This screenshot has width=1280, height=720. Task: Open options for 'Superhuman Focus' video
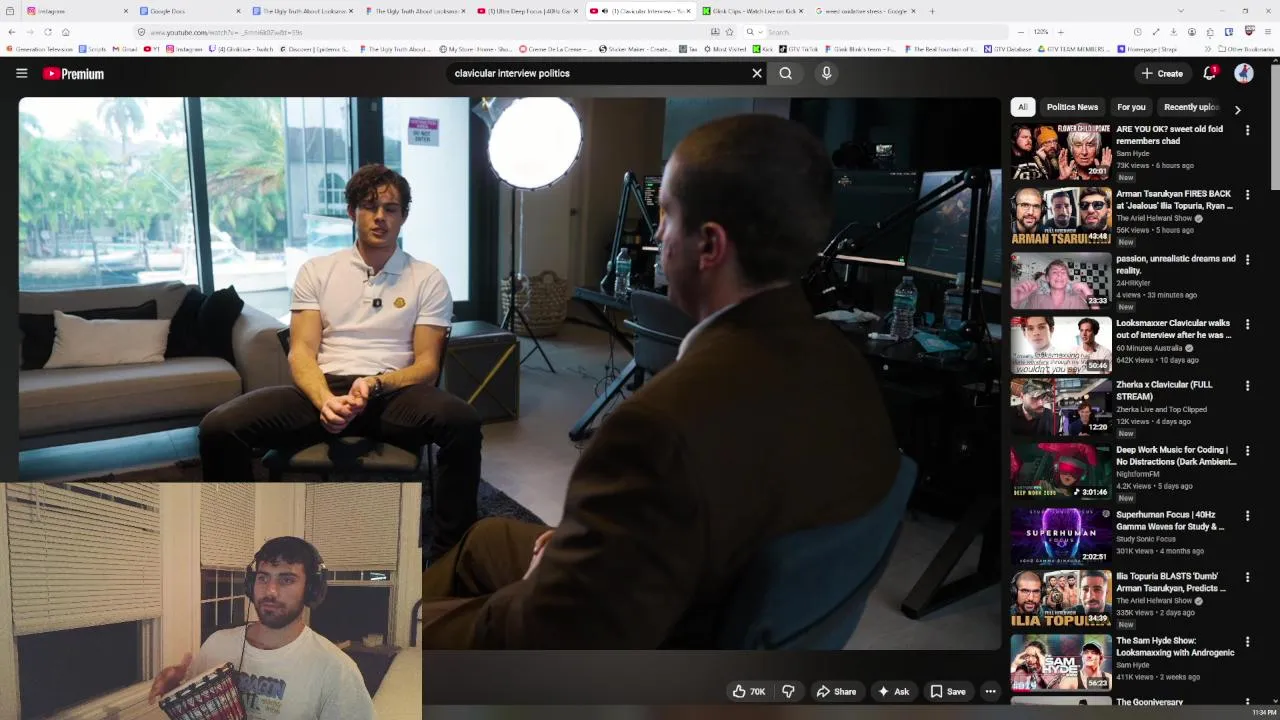tap(1247, 516)
